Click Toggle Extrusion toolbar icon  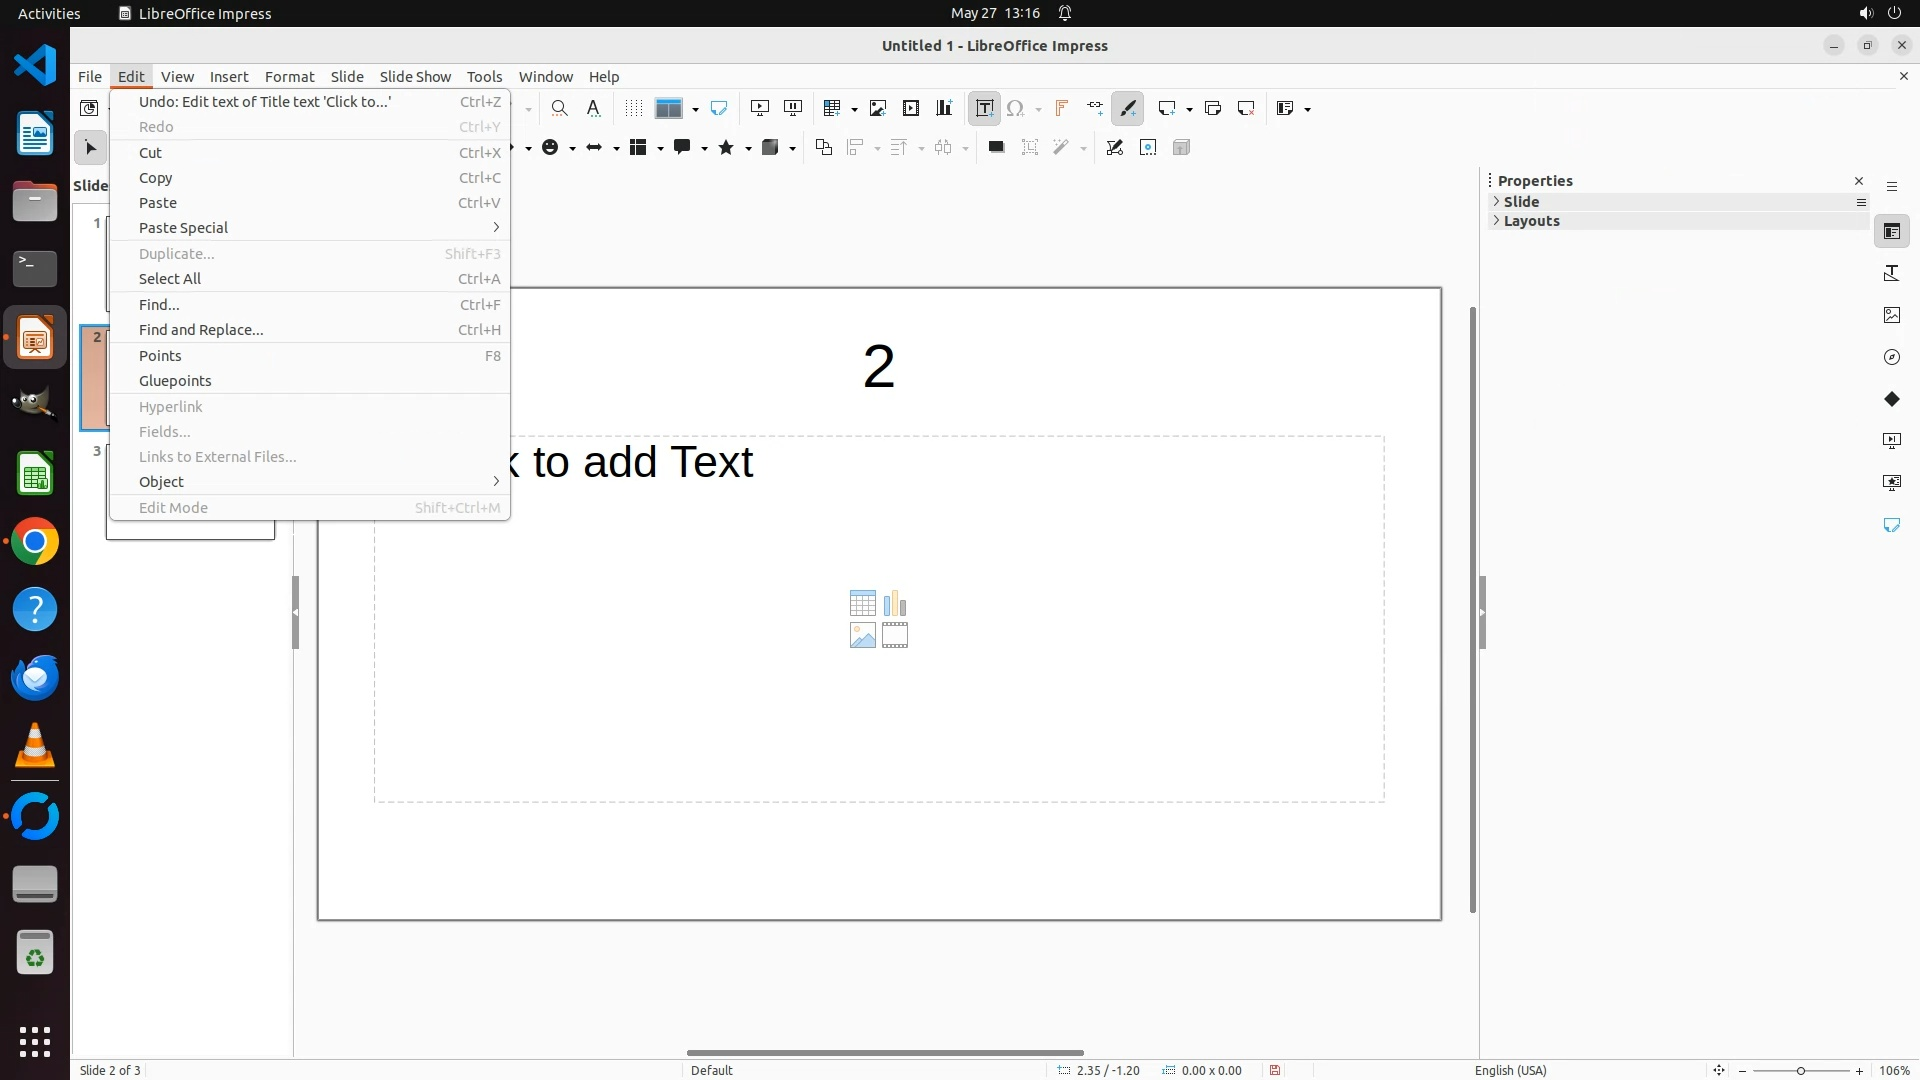[1181, 148]
